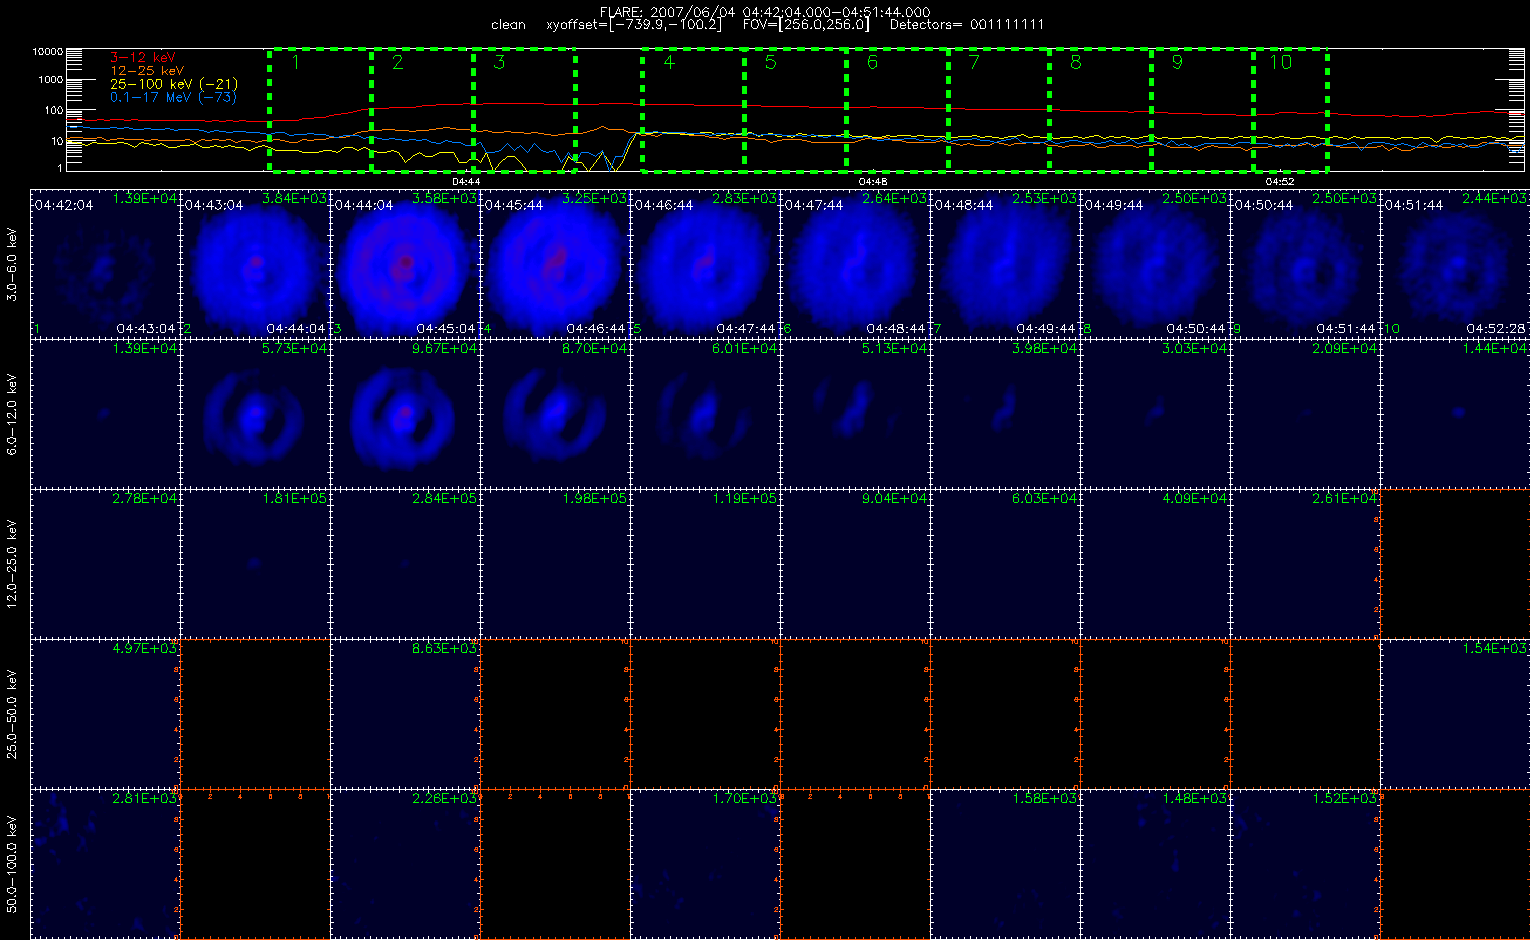
Task: Open the 50.0-100.0 keV image labeled 2.26E+03
Action: click(x=405, y=863)
